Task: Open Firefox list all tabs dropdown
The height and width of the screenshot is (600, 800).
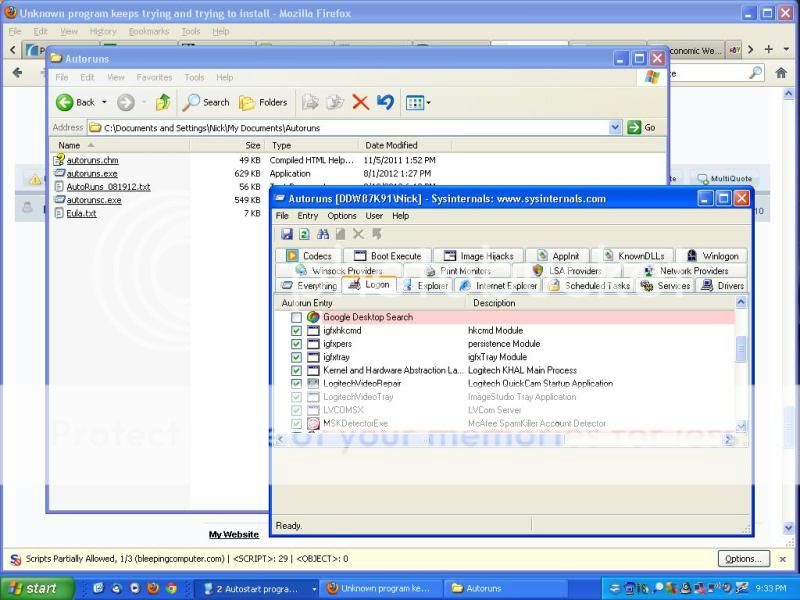Action: (786, 49)
